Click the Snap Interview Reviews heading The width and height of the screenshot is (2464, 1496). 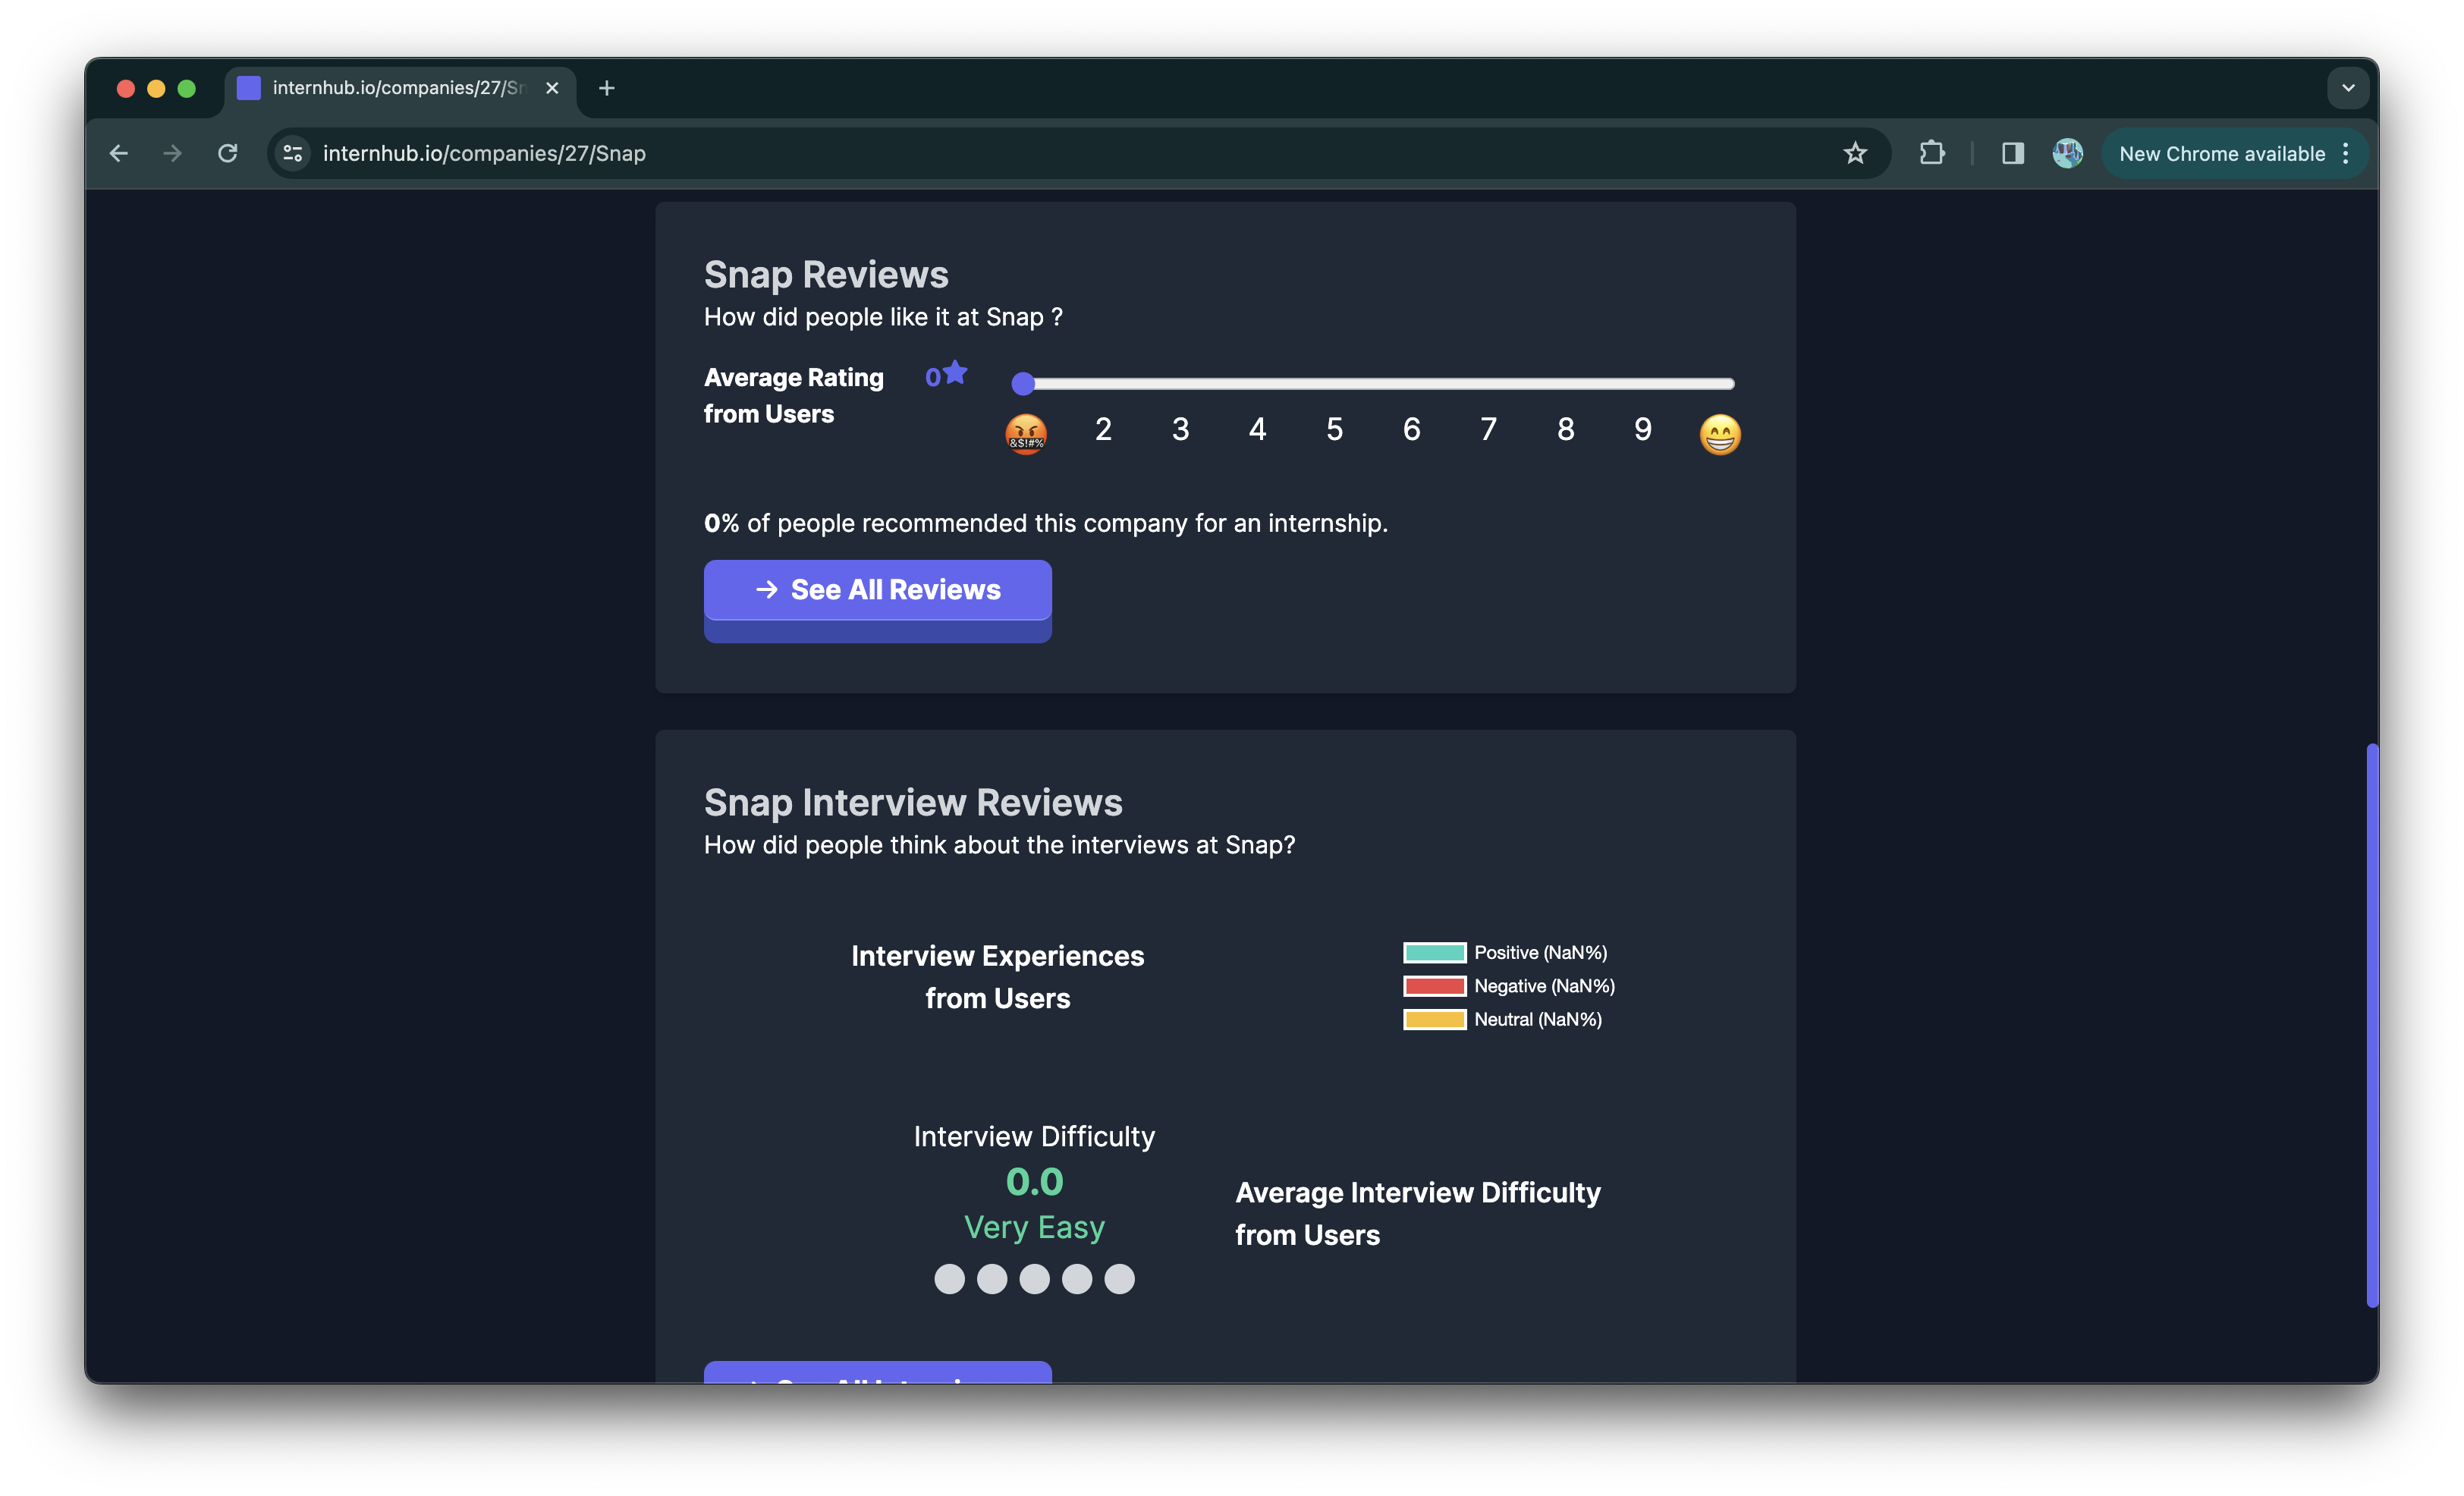coord(913,802)
